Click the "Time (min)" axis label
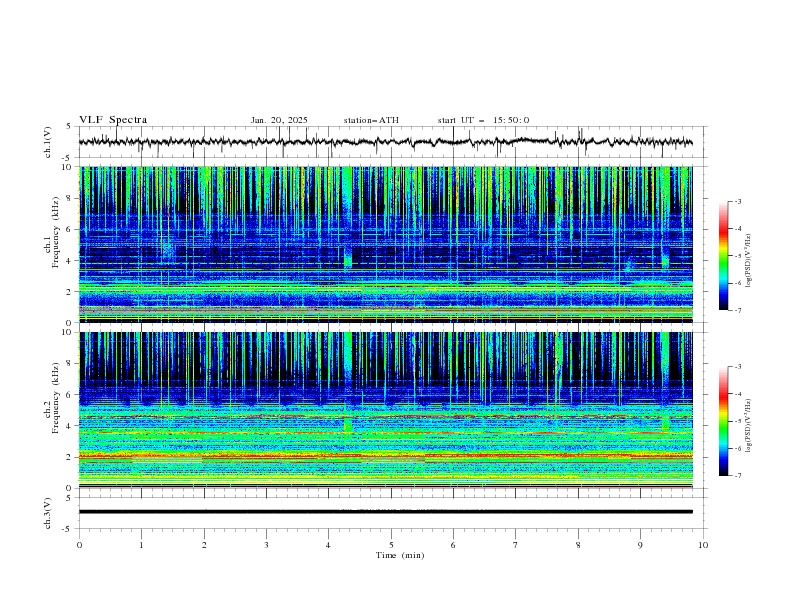792x612 pixels. coord(400,555)
